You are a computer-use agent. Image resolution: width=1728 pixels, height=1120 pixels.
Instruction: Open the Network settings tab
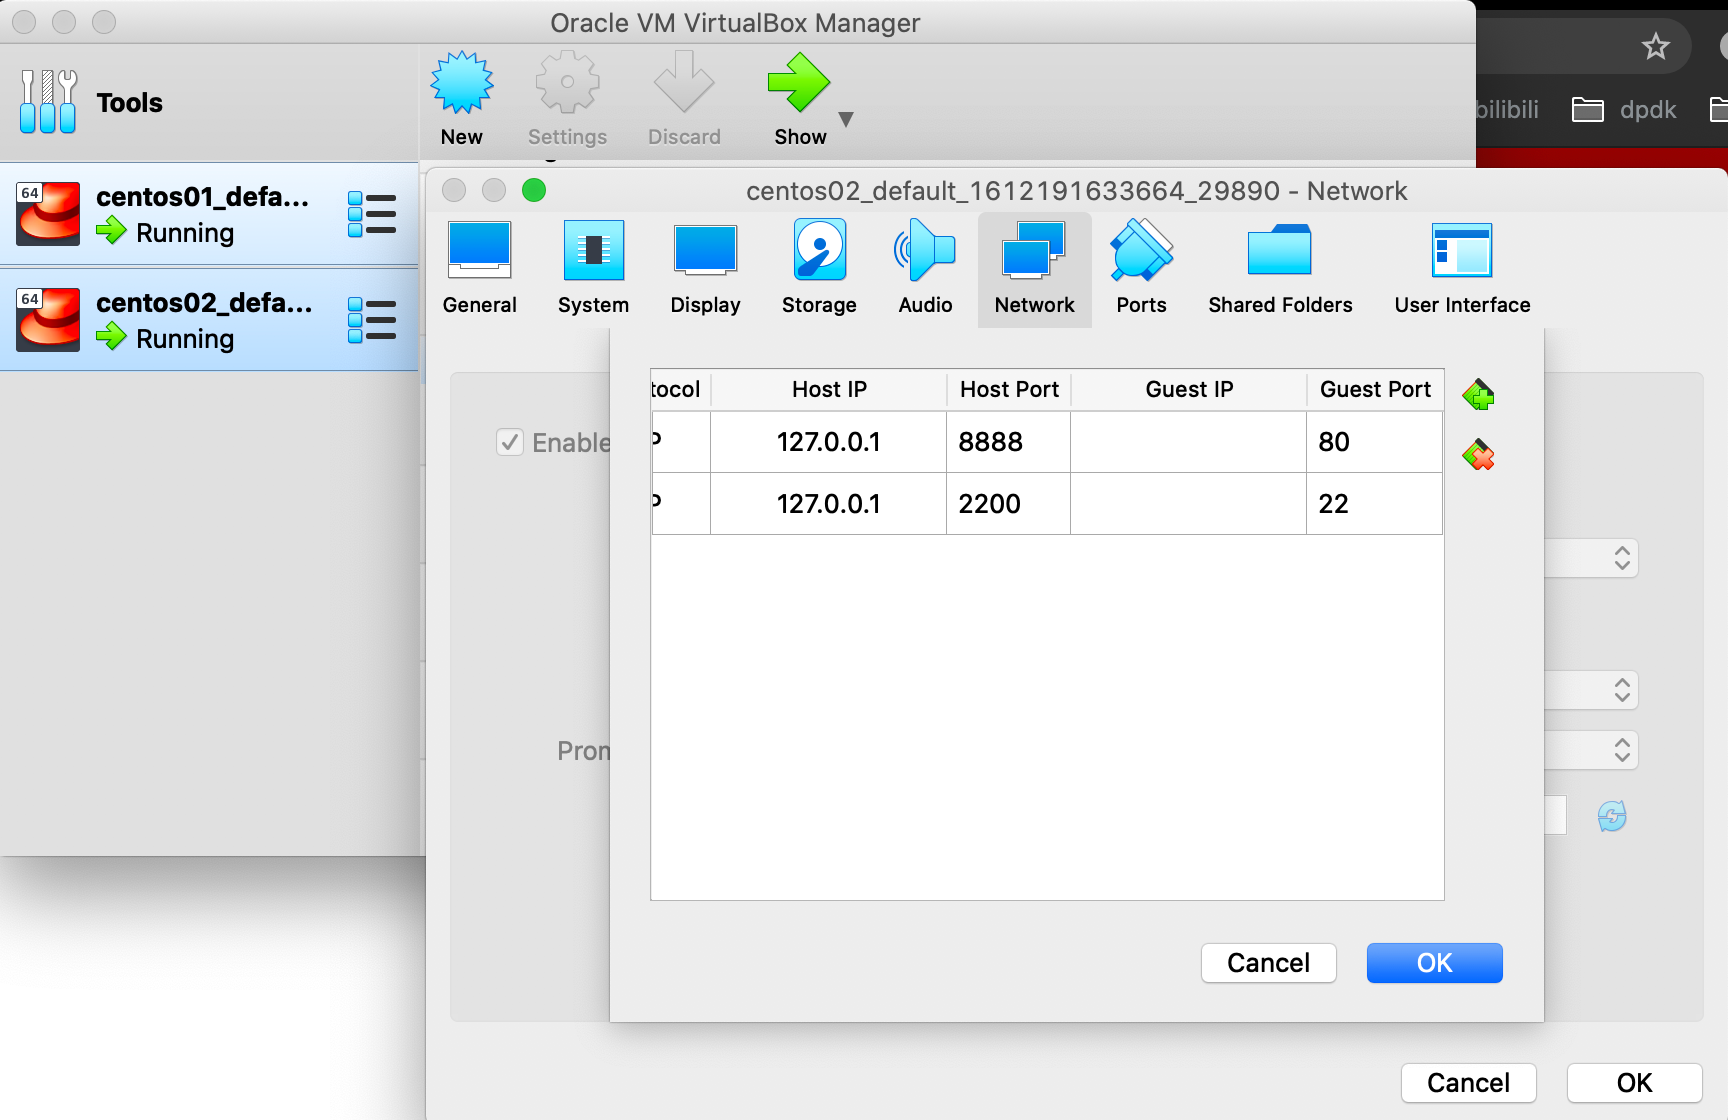tap(1035, 269)
